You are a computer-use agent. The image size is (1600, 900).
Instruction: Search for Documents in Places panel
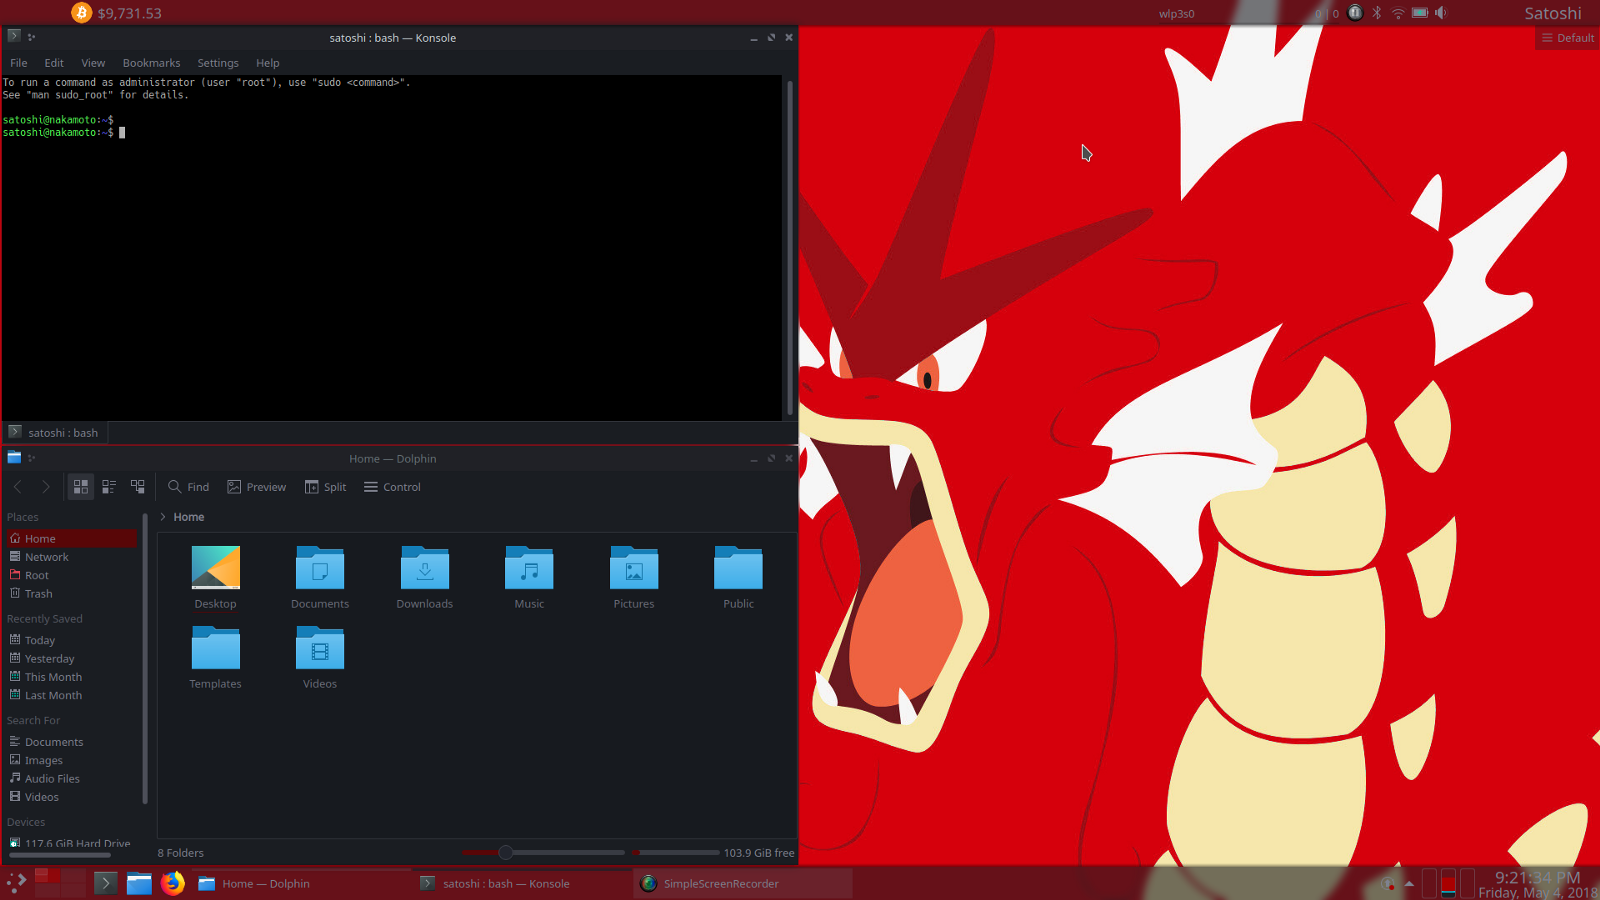coord(72,742)
